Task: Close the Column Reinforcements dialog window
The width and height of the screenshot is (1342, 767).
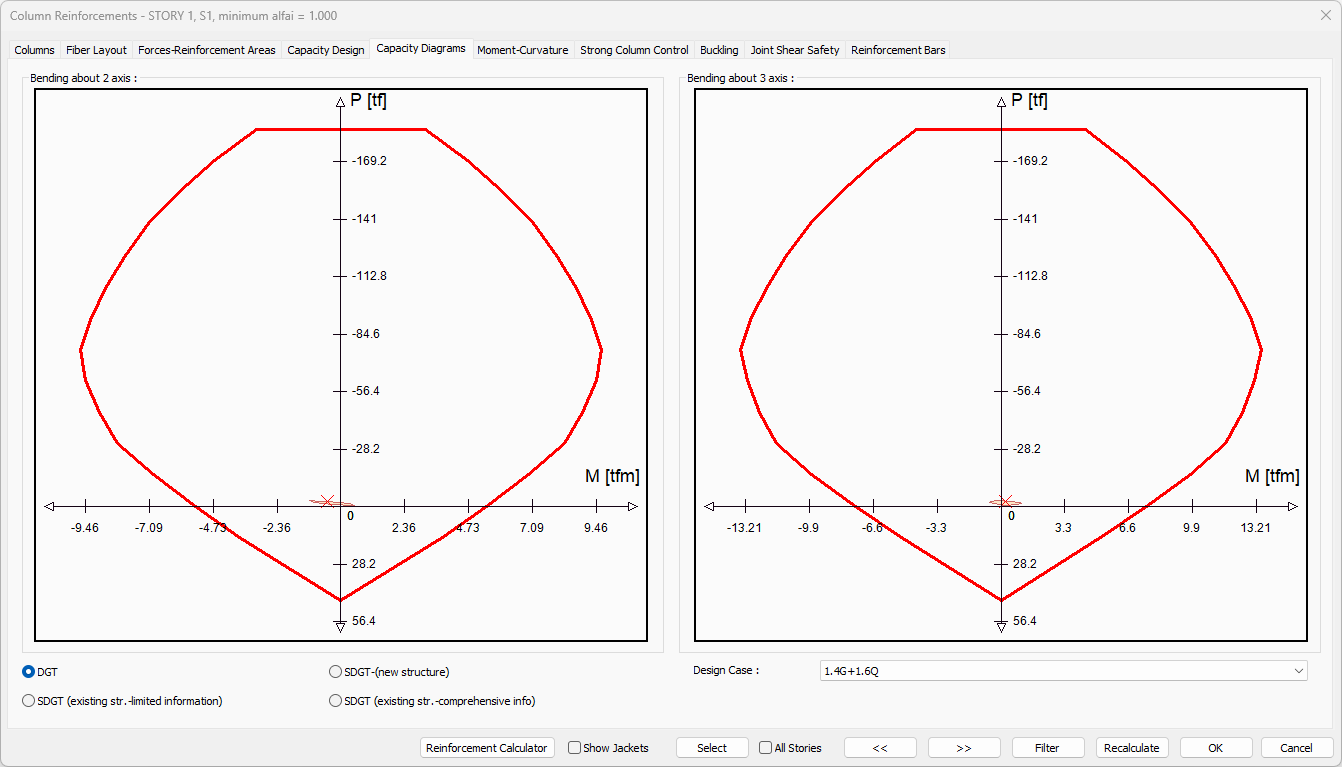Action: [1325, 15]
